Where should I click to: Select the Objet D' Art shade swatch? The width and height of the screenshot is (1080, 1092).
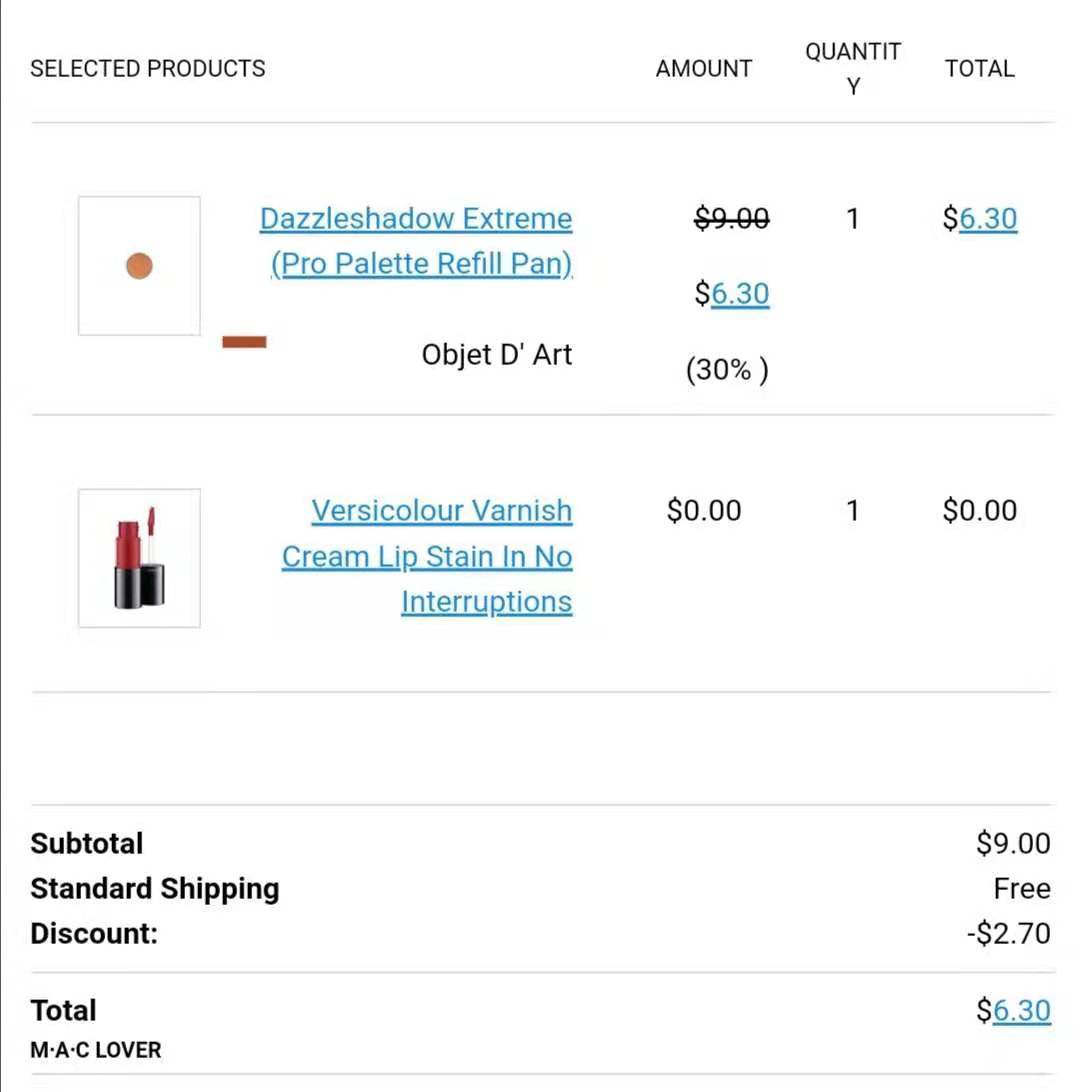click(x=244, y=342)
